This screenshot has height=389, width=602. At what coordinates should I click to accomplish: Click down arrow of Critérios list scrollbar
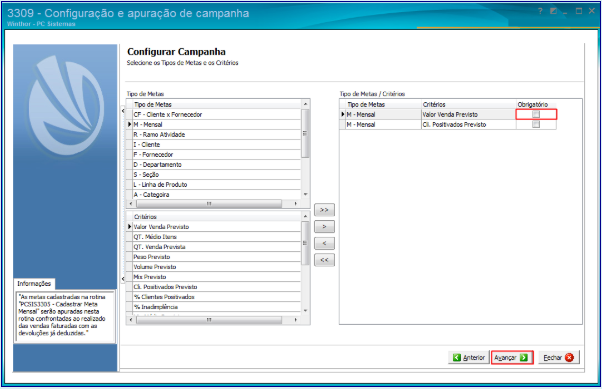[306, 310]
